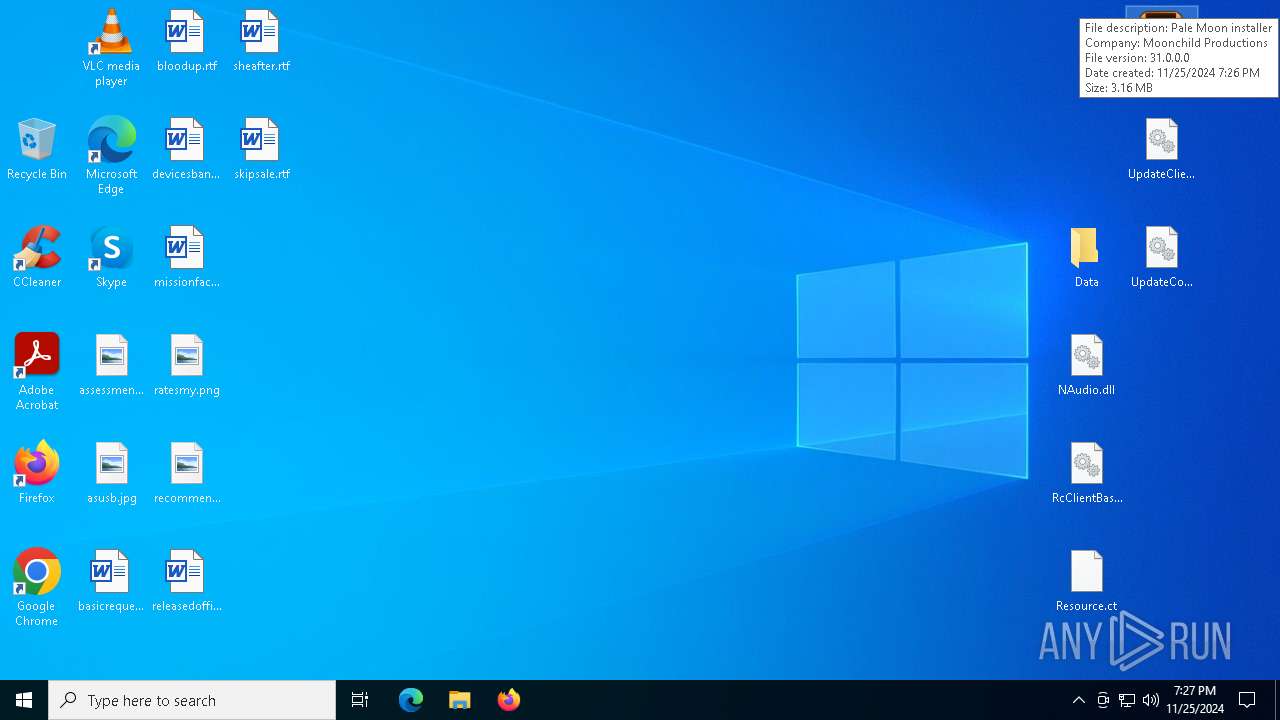Launch Firefox from the taskbar
Viewport: 1280px width, 720px height.
point(508,700)
